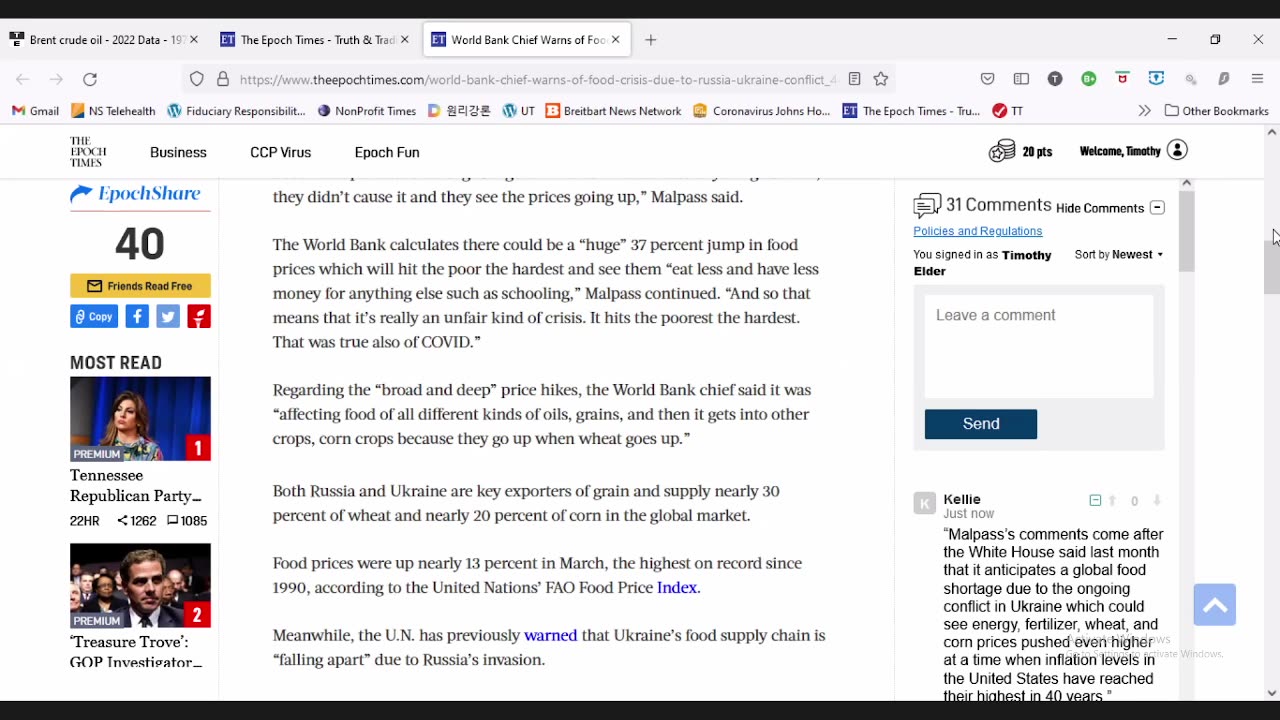Bookmark this page with the star icon
The width and height of the screenshot is (1280, 720).
[881, 79]
